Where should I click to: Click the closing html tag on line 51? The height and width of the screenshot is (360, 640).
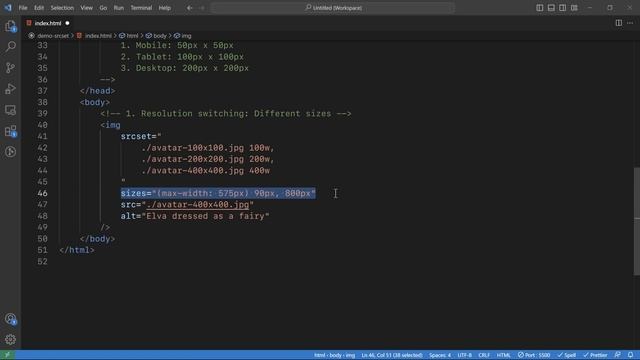(77, 250)
